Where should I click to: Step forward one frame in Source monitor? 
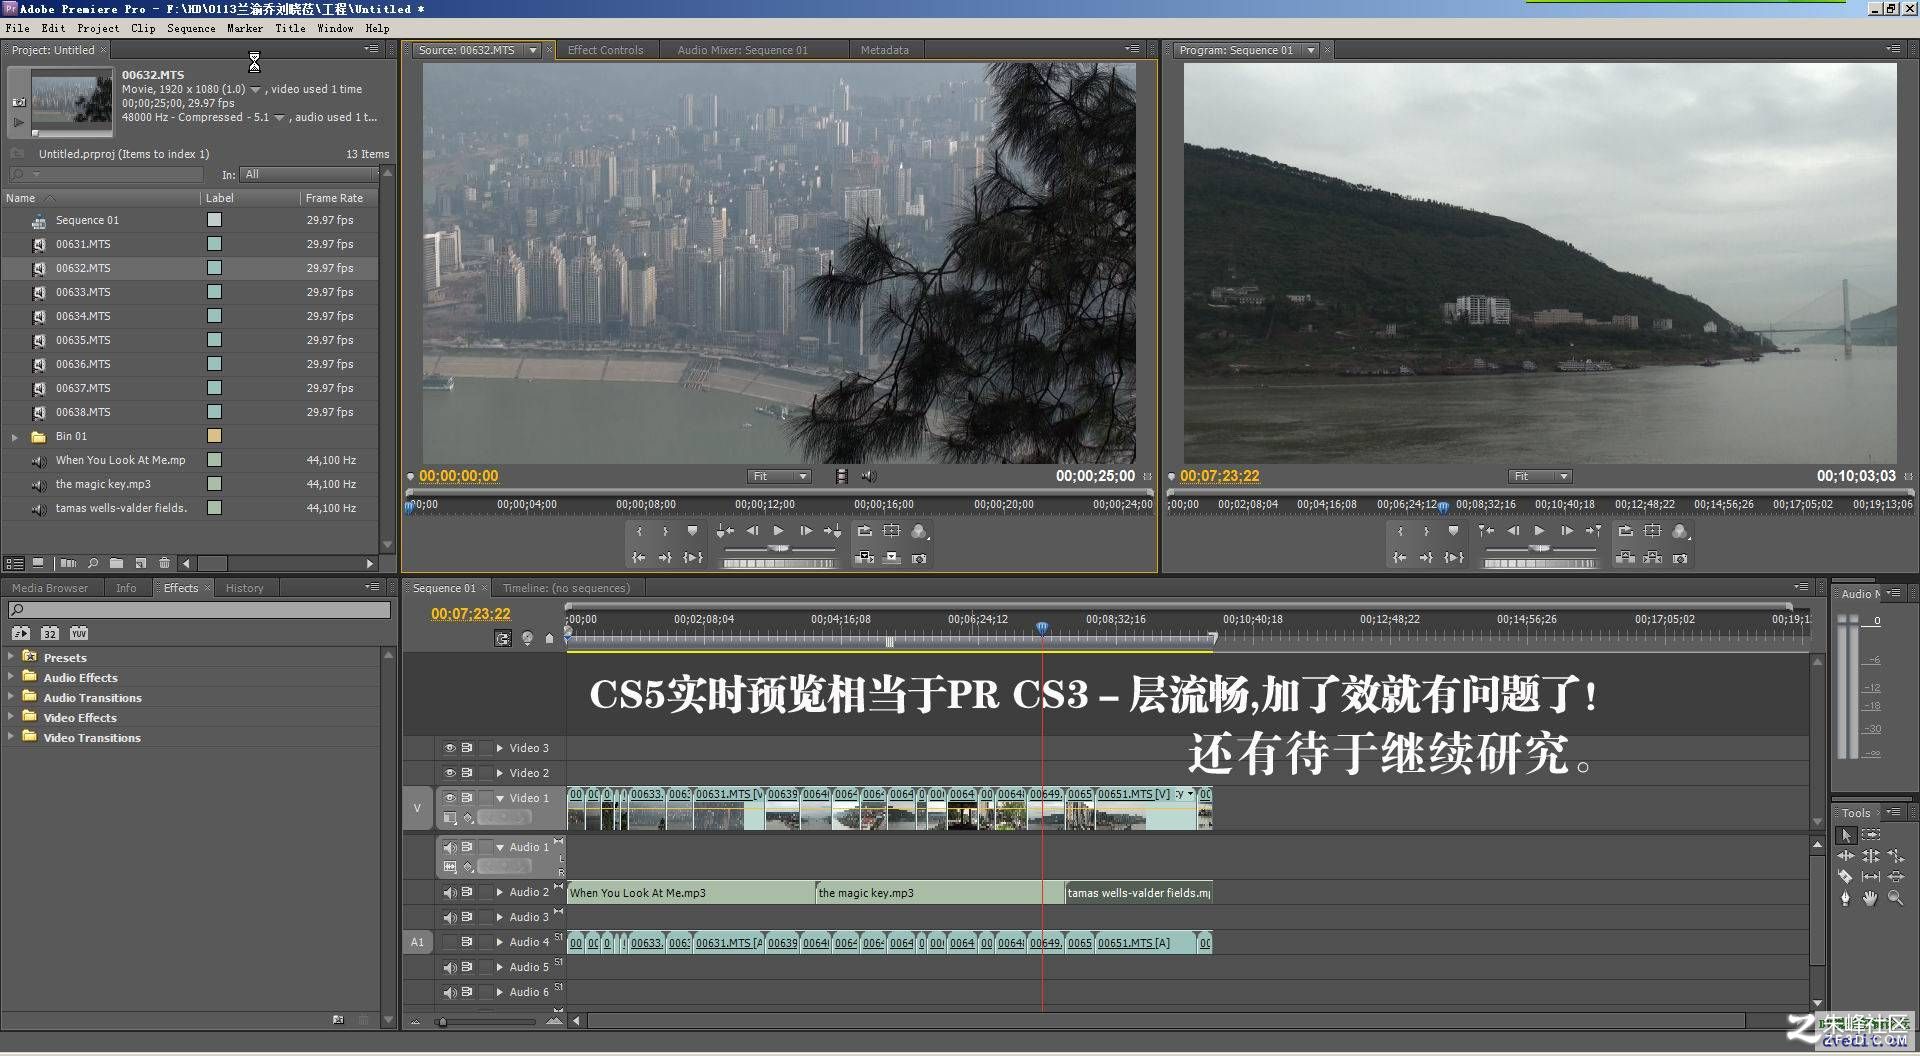click(805, 531)
